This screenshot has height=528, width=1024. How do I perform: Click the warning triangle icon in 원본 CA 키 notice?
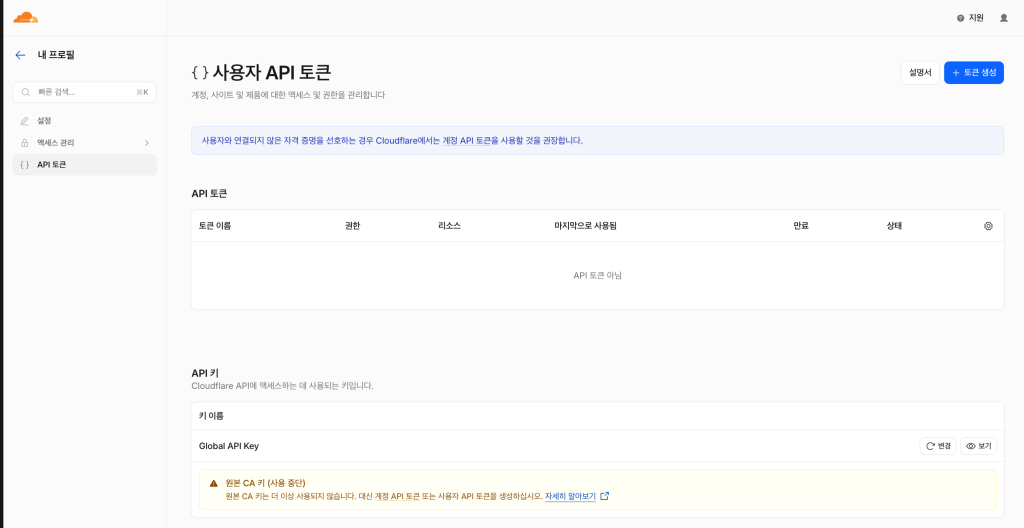tap(214, 484)
